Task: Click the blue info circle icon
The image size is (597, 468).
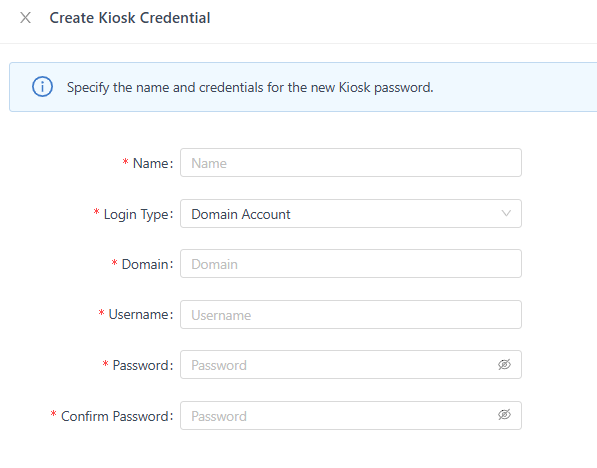Action: (42, 87)
